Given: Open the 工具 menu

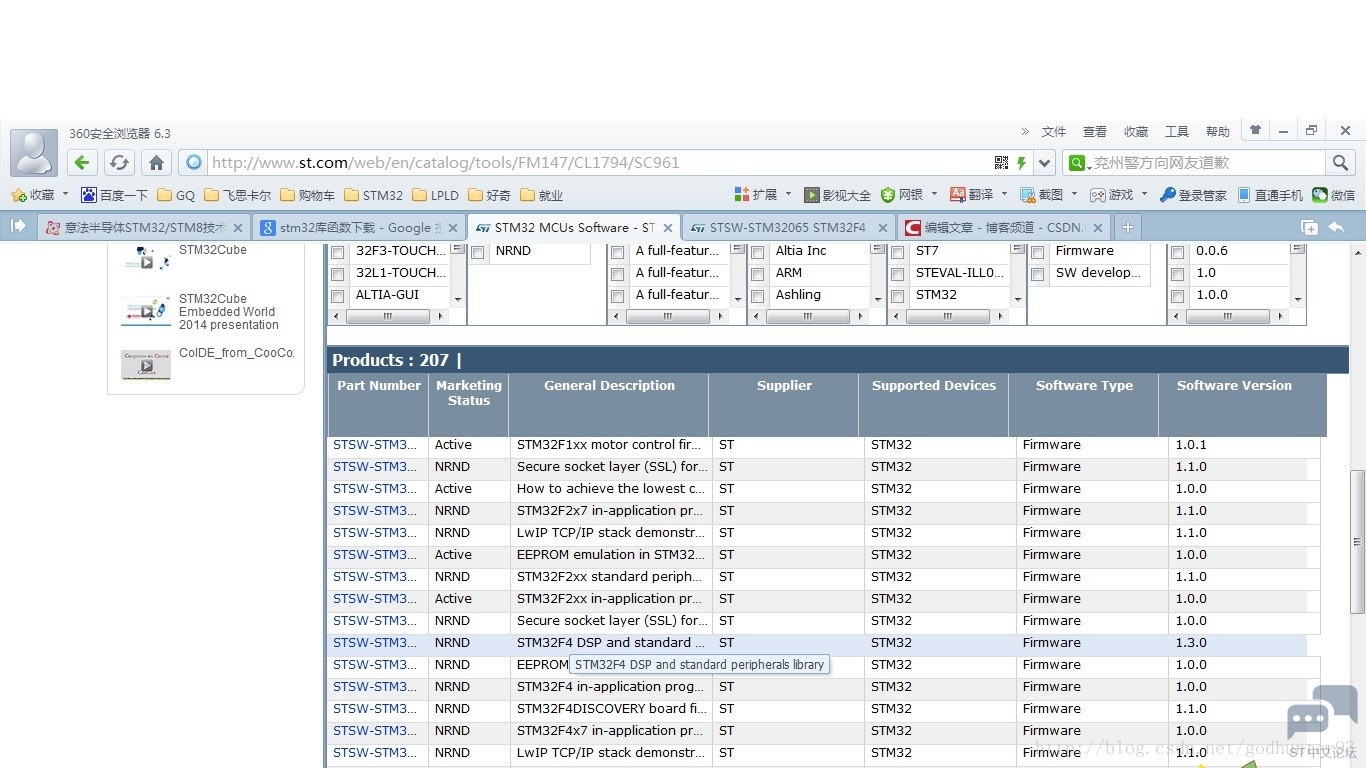Looking at the screenshot, I should tap(1177, 131).
